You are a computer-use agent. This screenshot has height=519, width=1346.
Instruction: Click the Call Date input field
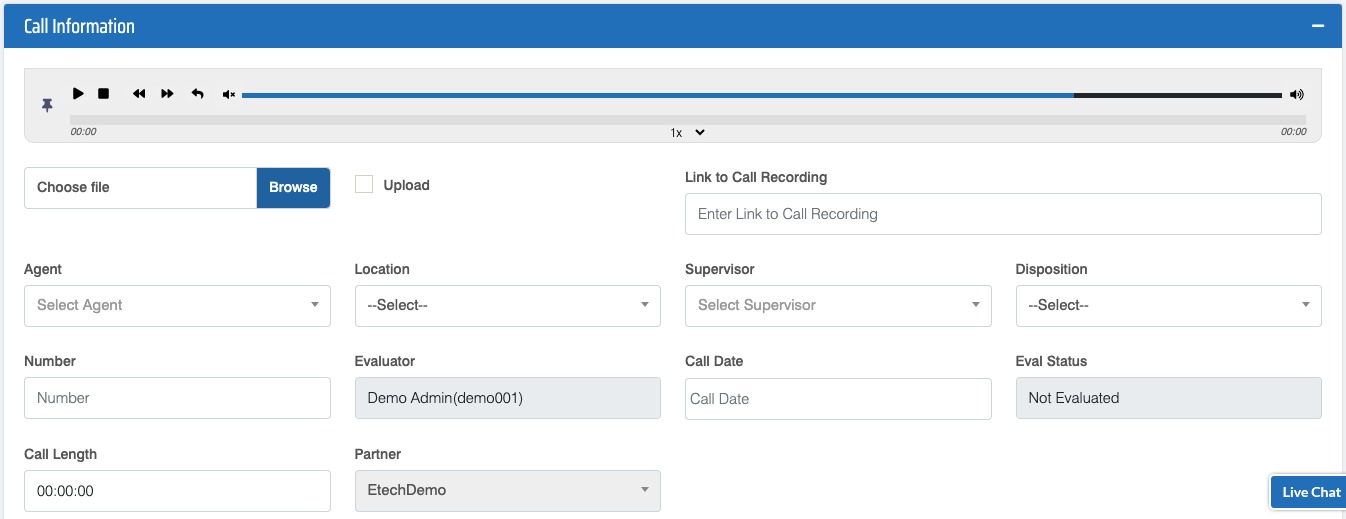[x=837, y=399]
